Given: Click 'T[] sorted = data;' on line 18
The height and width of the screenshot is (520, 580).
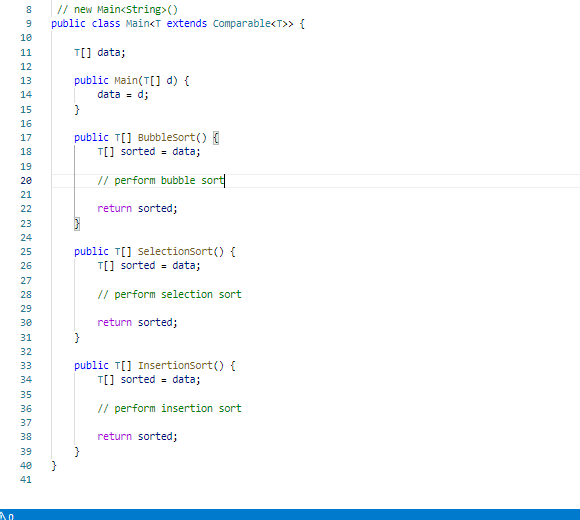Looking at the screenshot, I should click(149, 152).
